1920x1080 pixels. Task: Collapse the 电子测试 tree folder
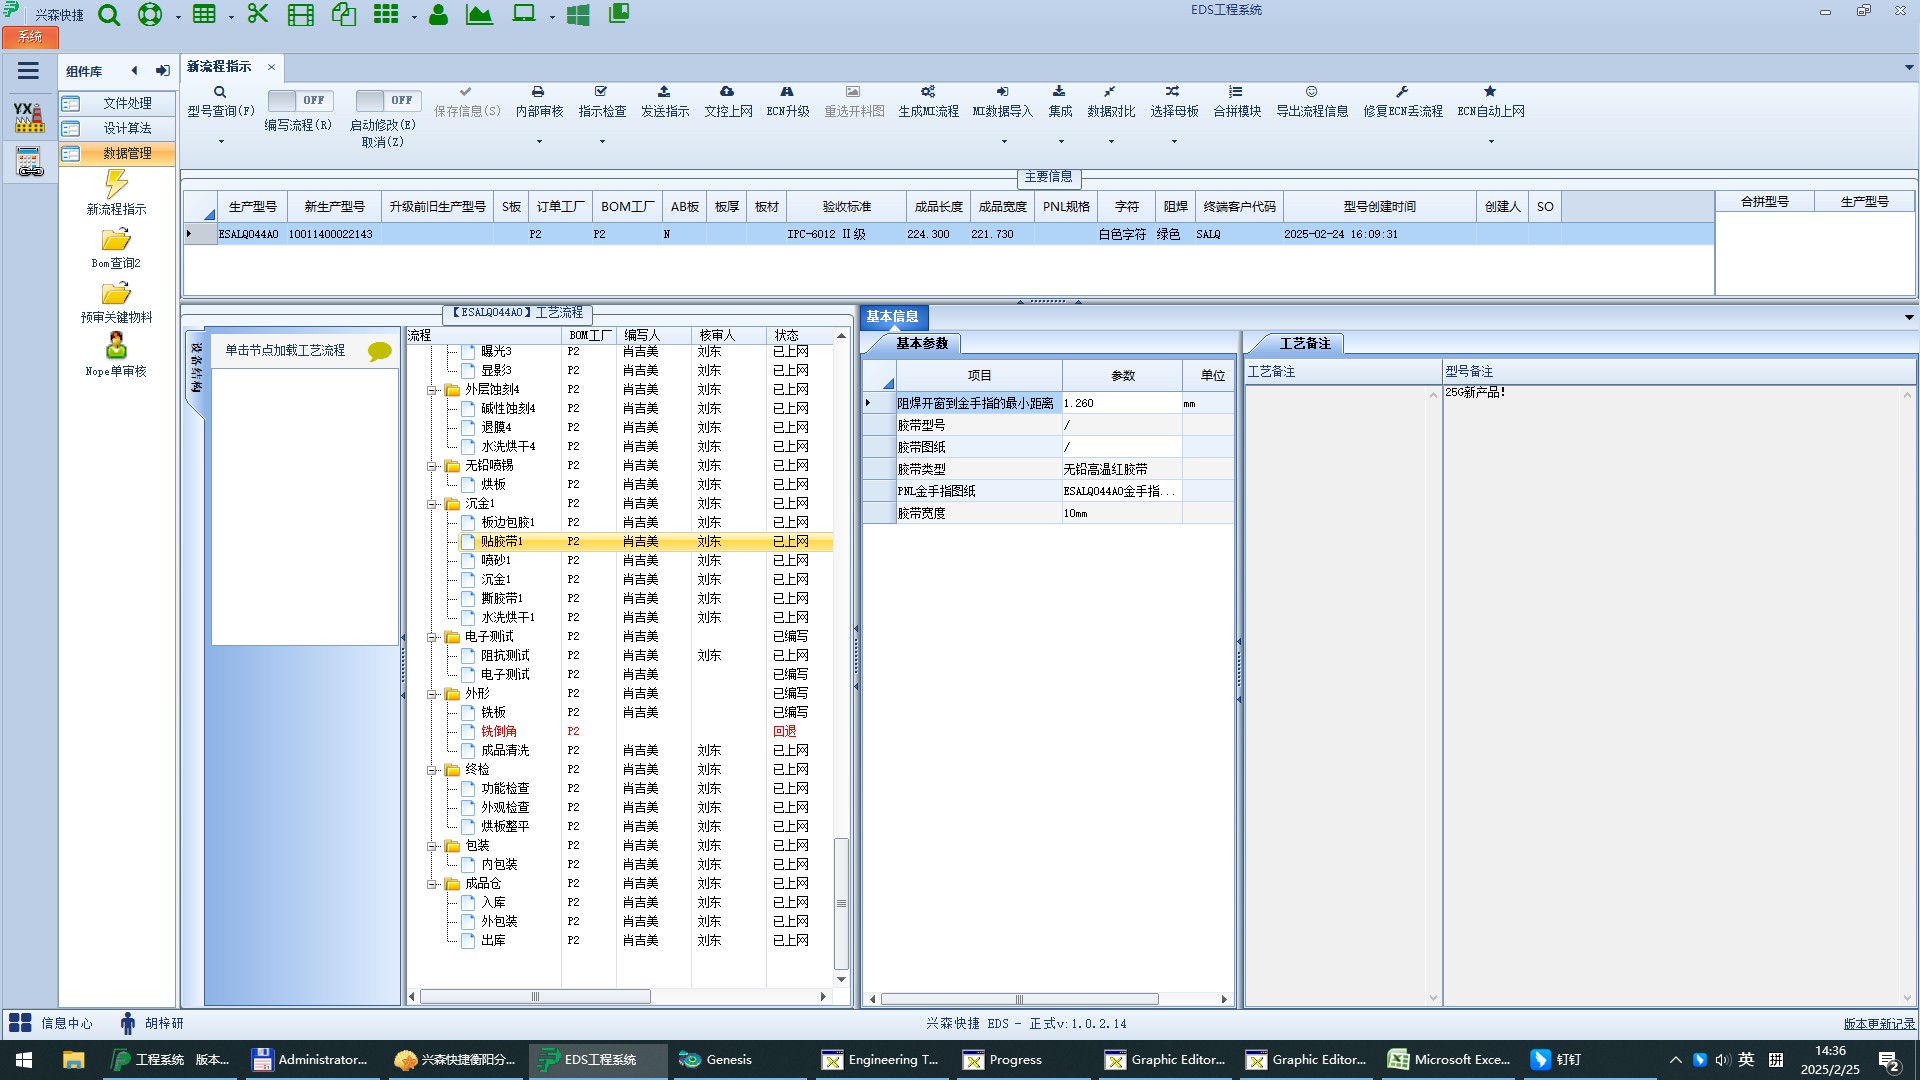point(433,637)
